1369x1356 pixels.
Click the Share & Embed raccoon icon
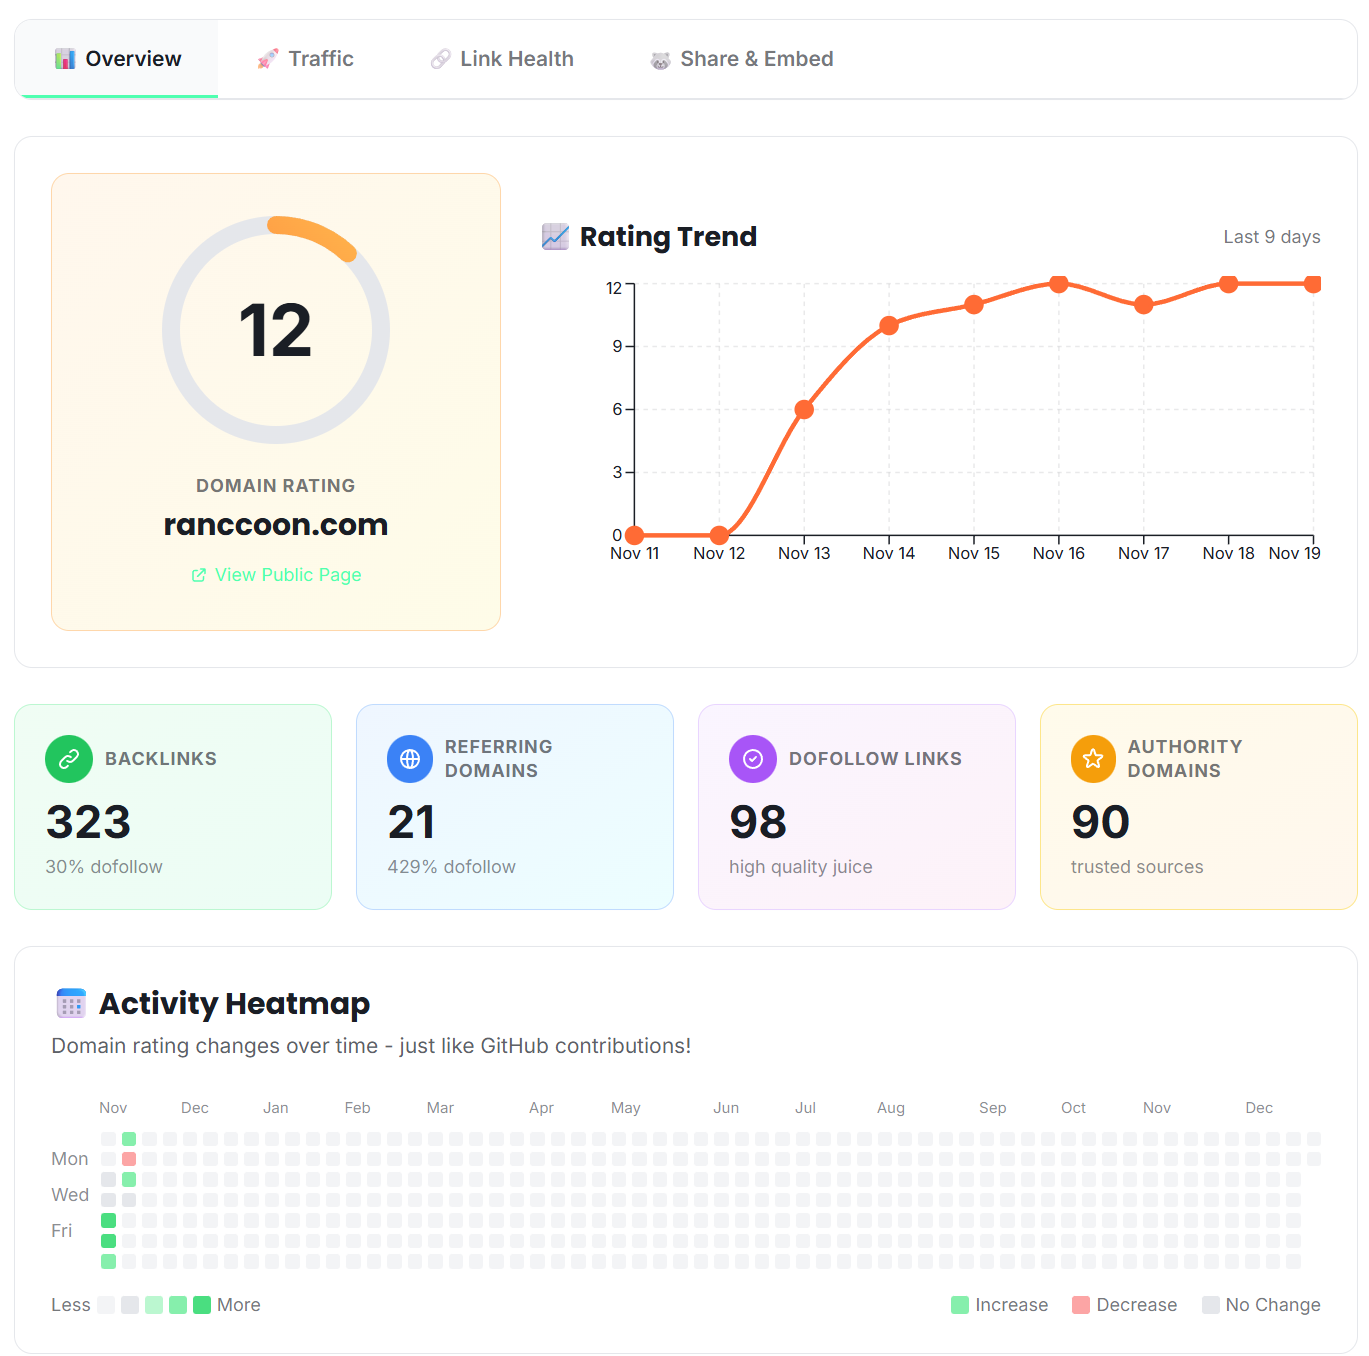pos(659,58)
